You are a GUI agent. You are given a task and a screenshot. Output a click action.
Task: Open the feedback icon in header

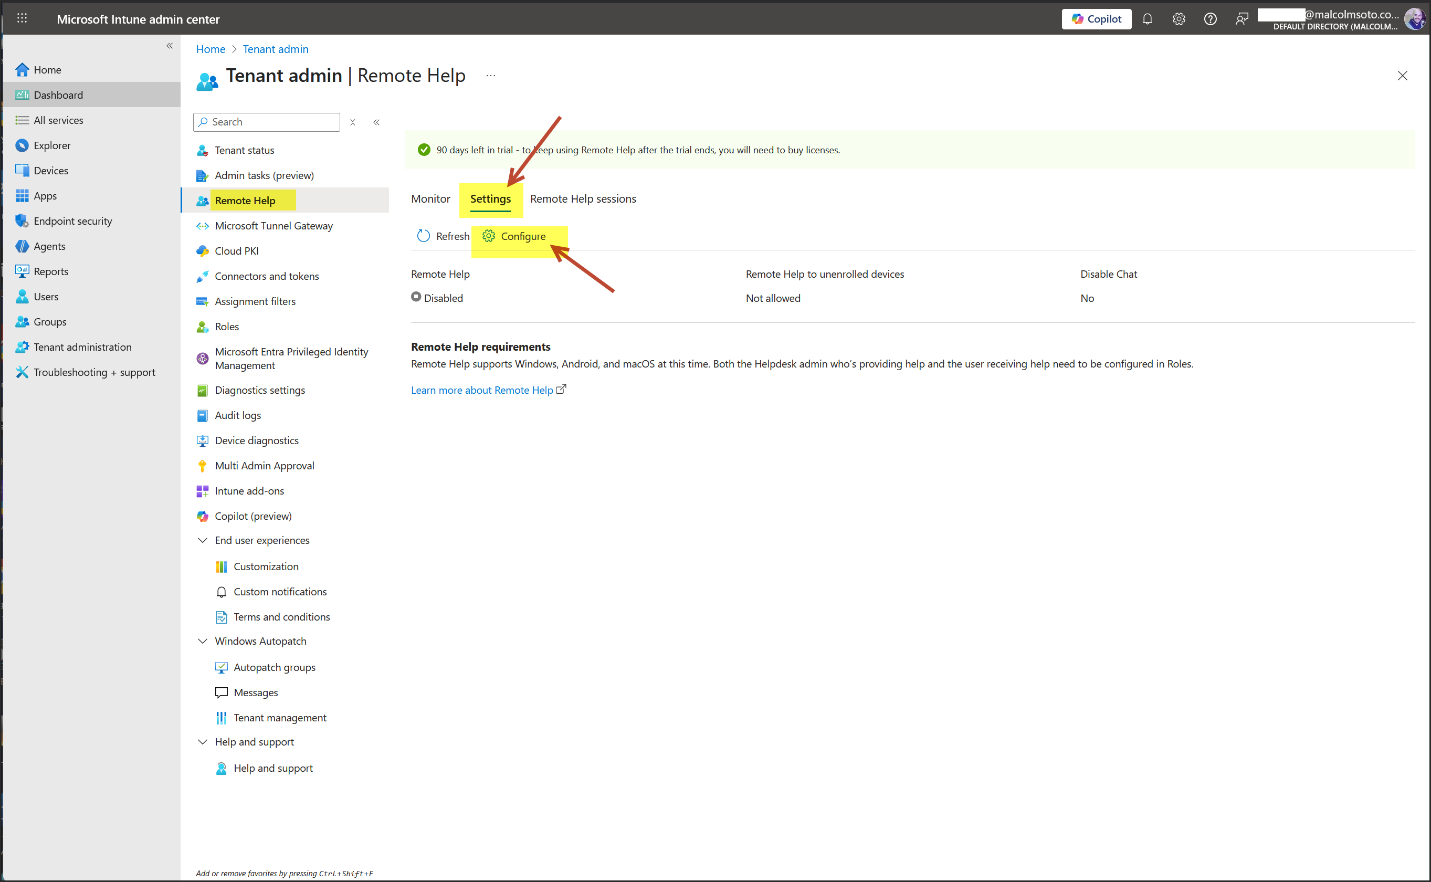1242,19
